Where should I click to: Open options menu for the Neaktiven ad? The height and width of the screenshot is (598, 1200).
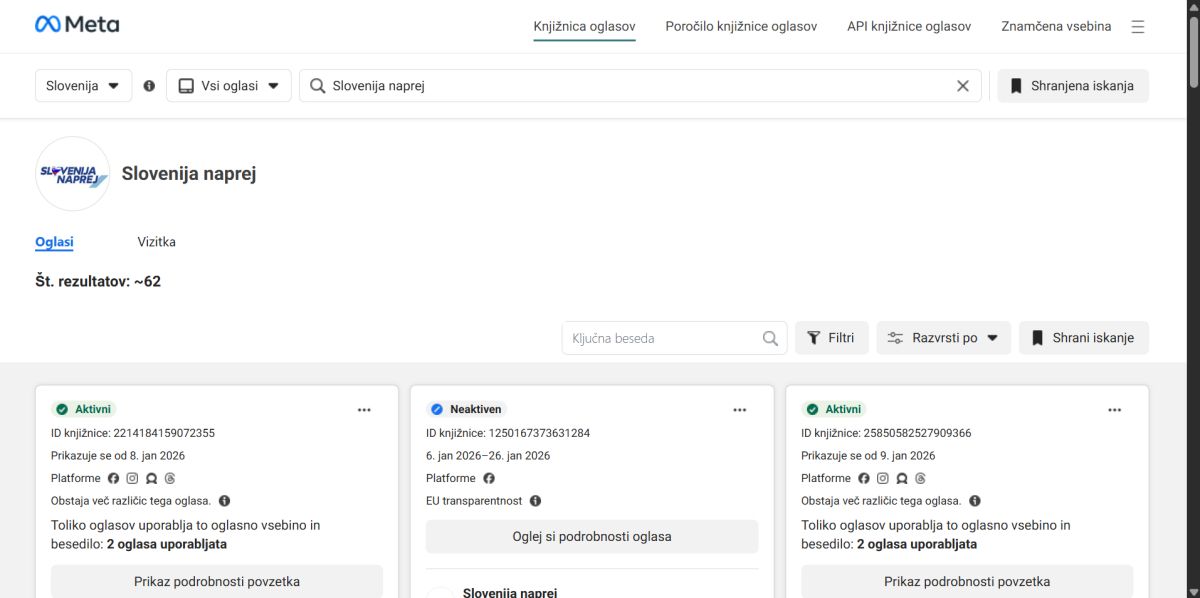point(739,410)
